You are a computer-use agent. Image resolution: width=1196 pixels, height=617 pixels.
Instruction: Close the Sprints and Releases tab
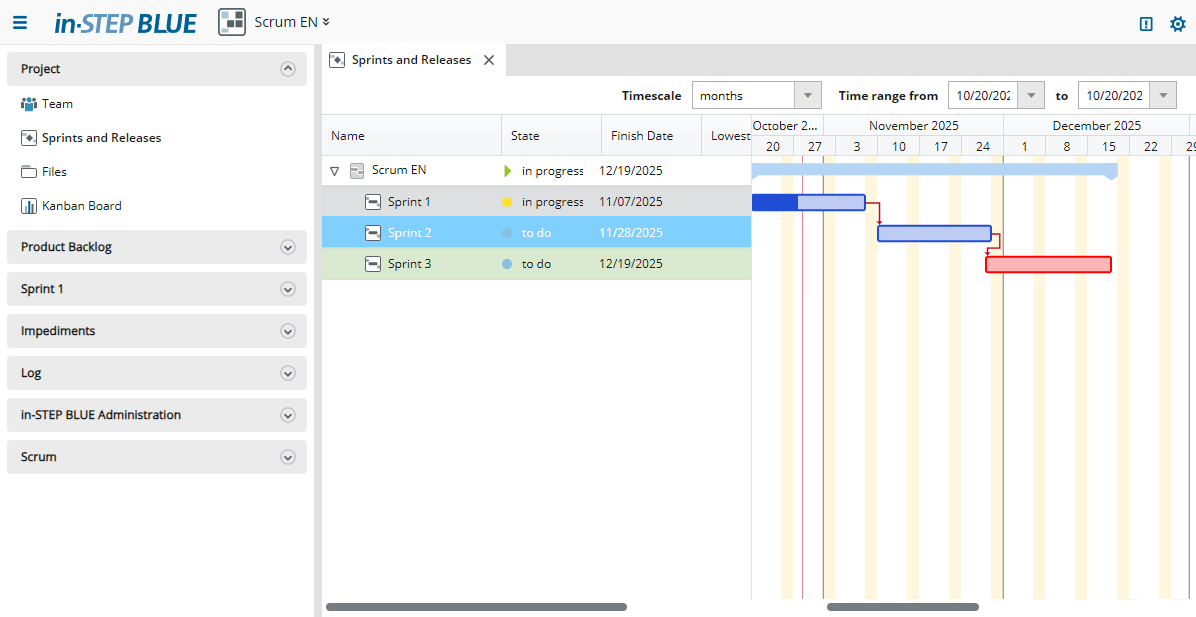tap(489, 60)
